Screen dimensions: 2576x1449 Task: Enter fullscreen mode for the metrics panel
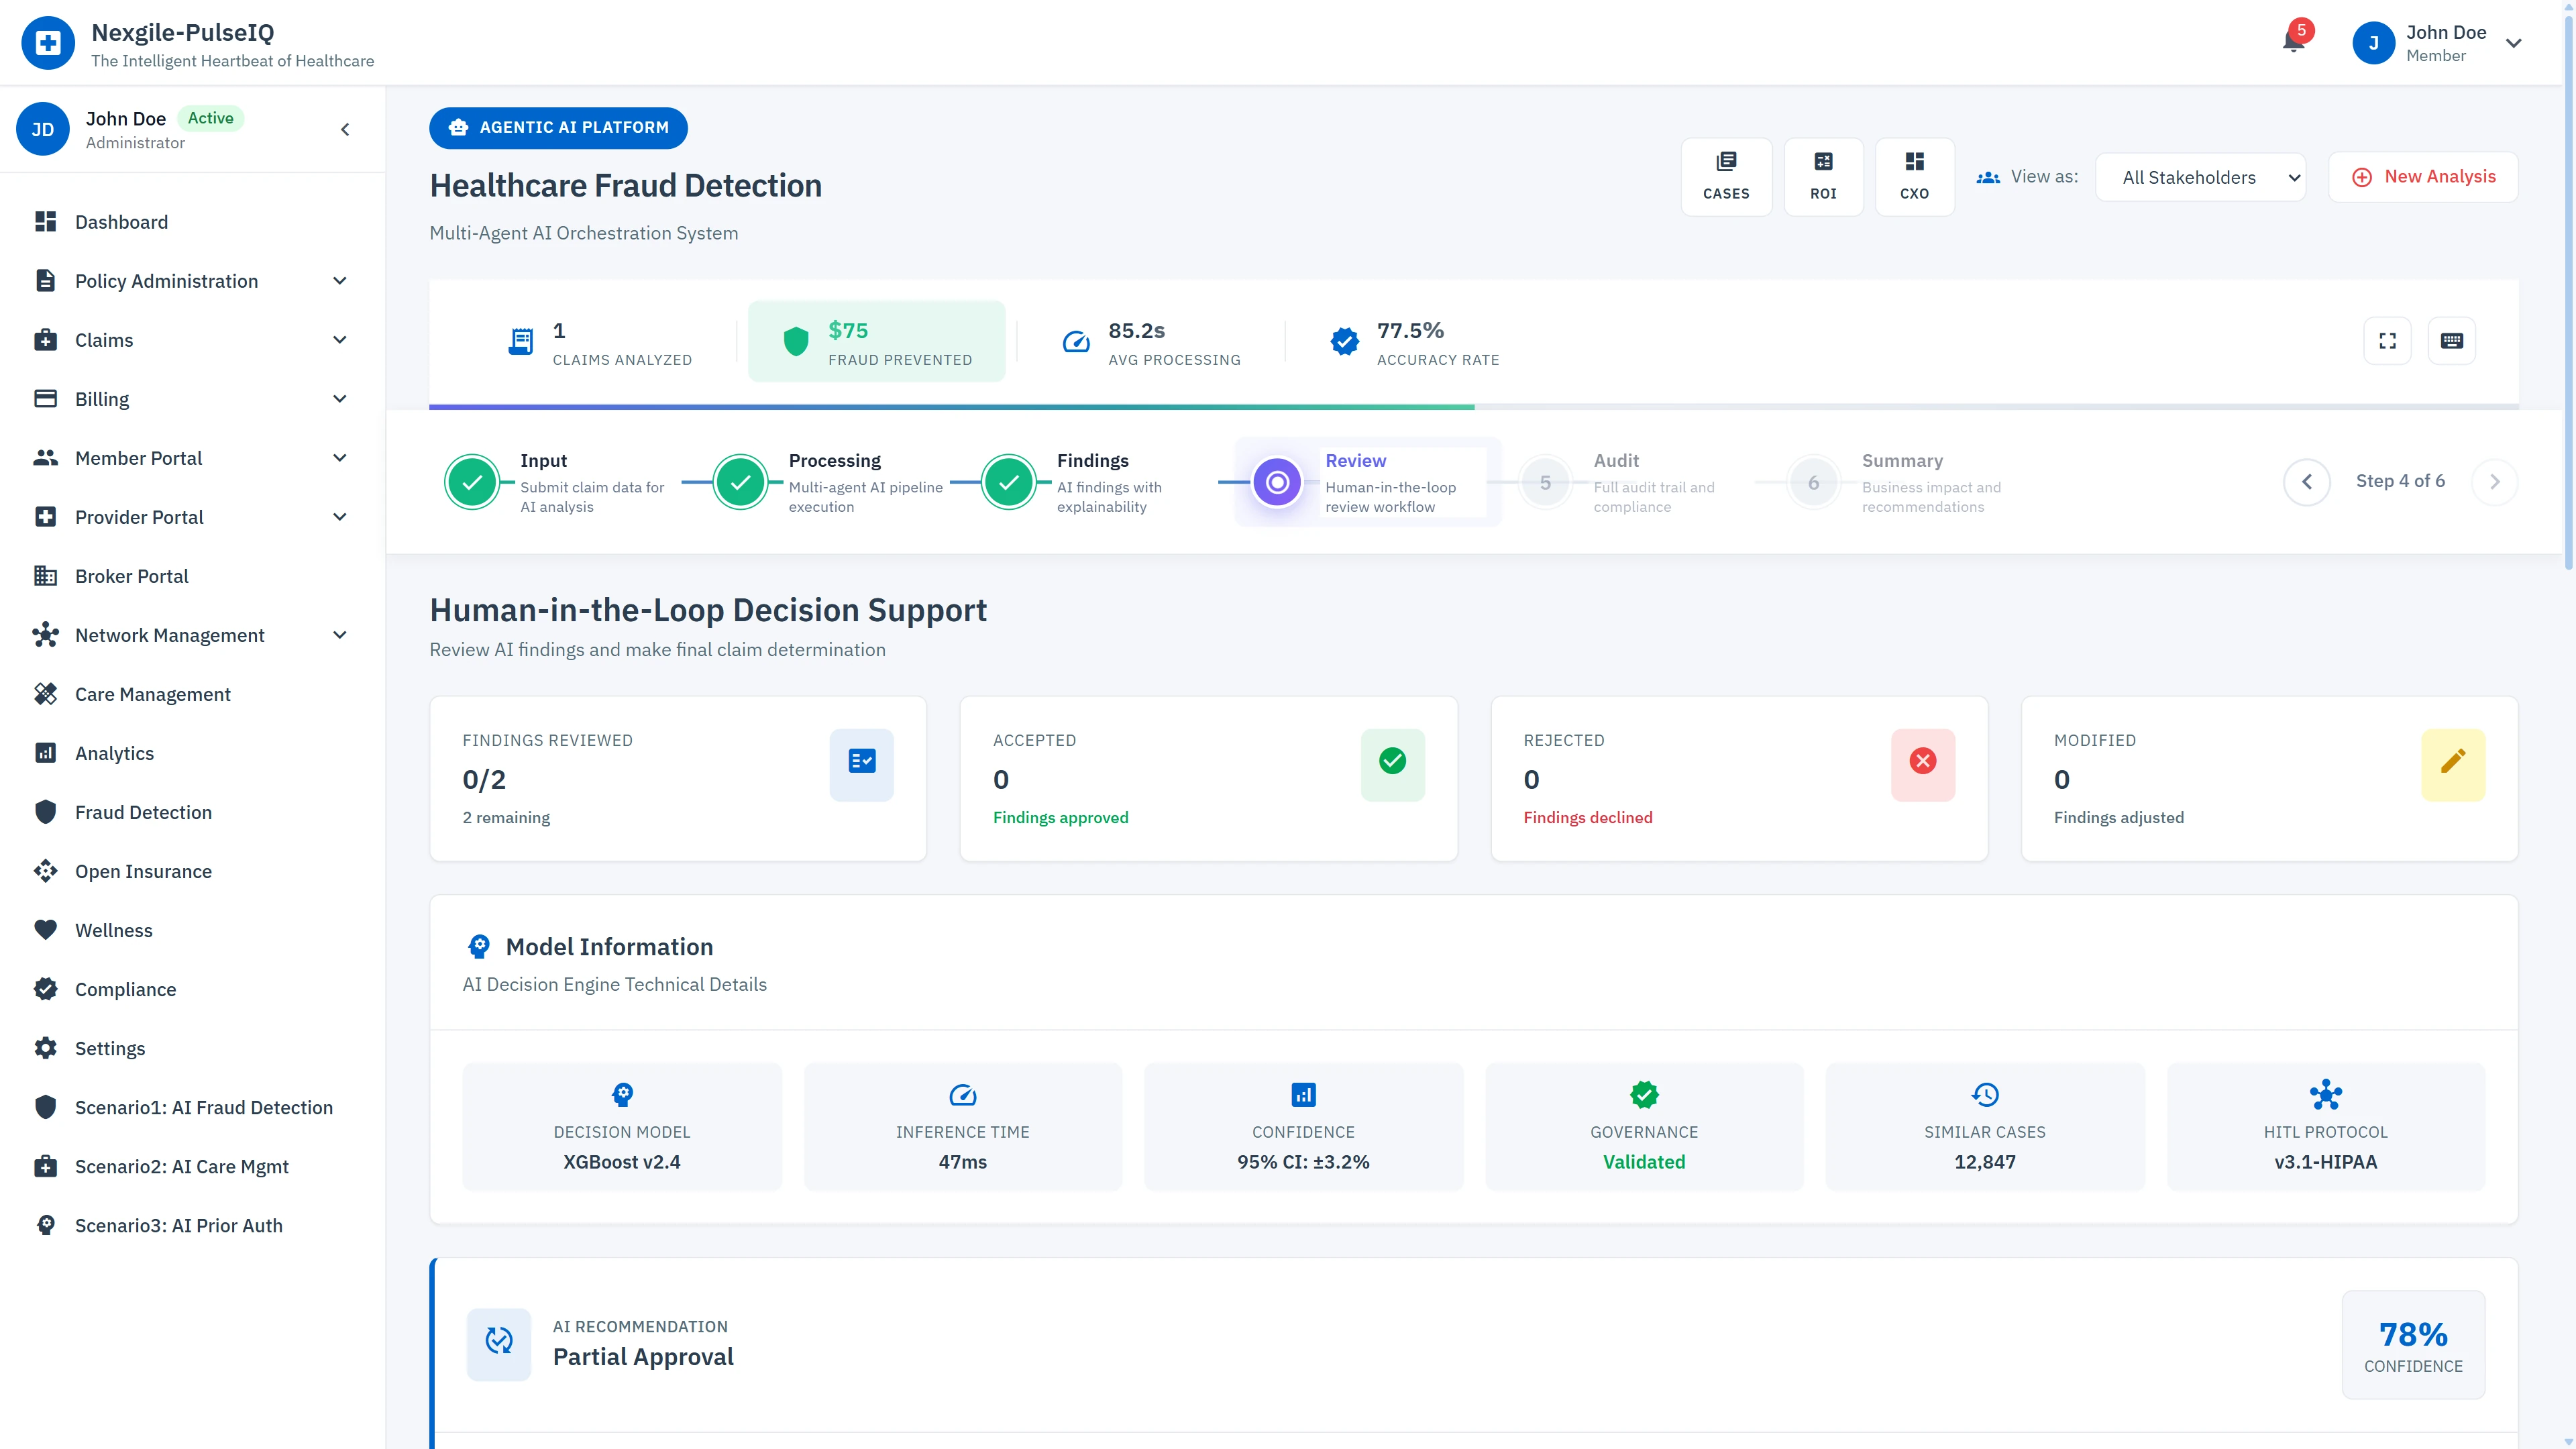point(2387,340)
